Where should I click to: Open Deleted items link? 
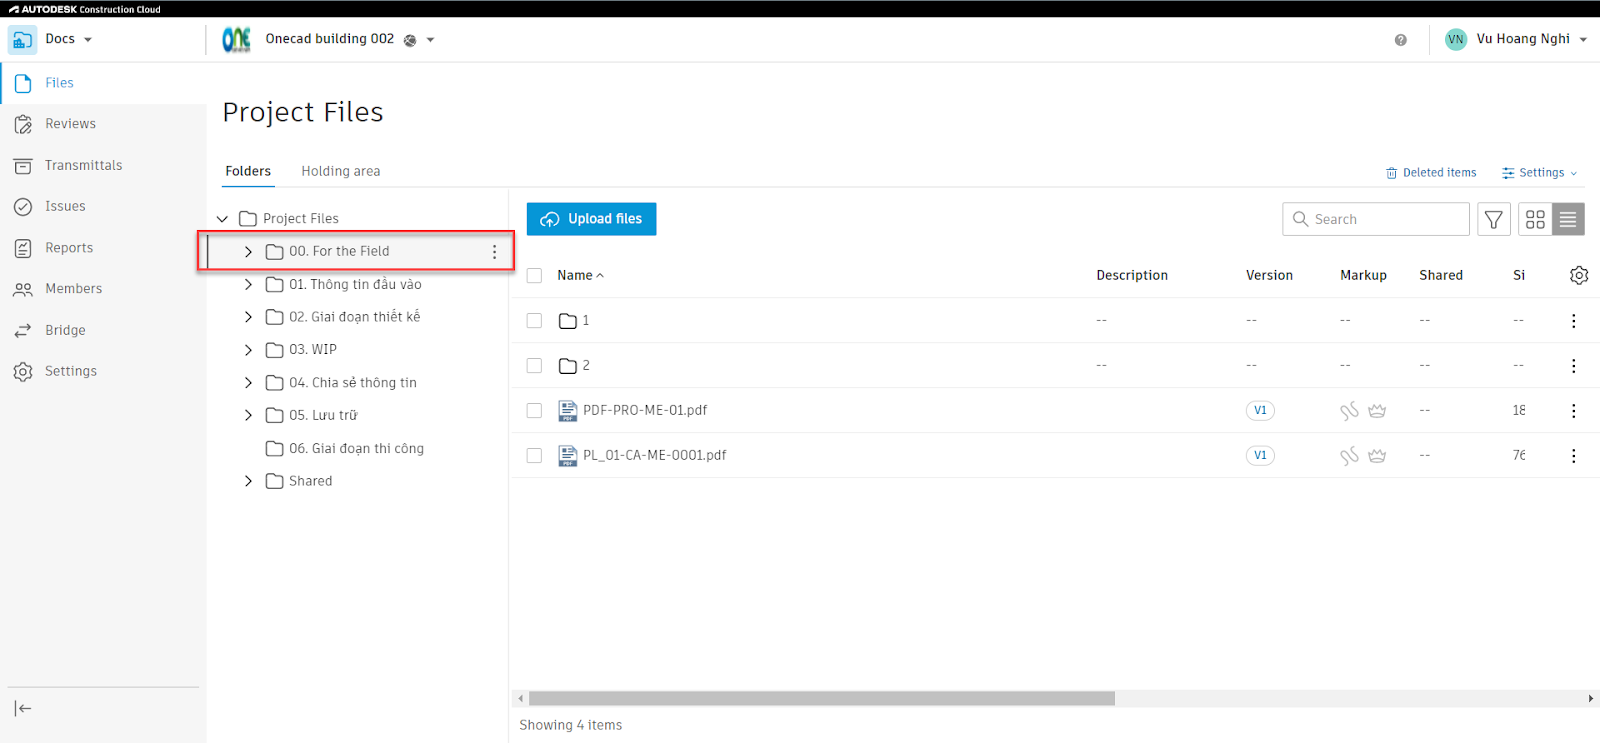point(1431,173)
